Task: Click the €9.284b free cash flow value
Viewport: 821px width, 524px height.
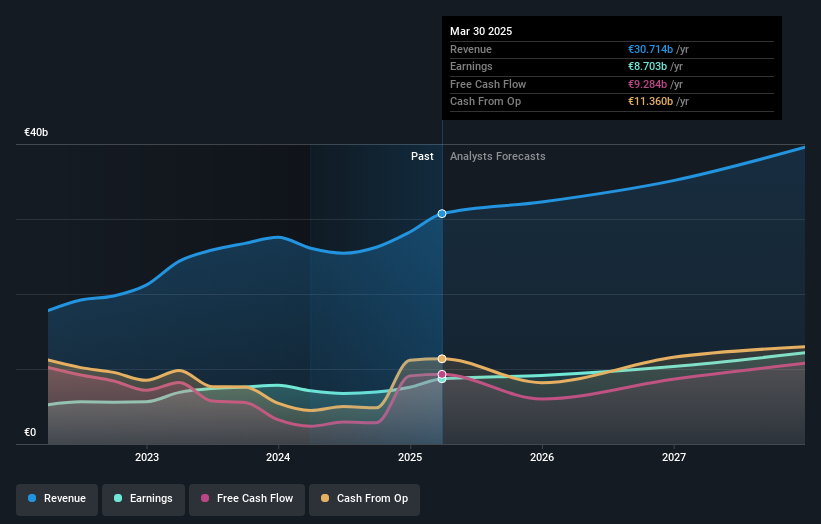Action: (x=648, y=84)
